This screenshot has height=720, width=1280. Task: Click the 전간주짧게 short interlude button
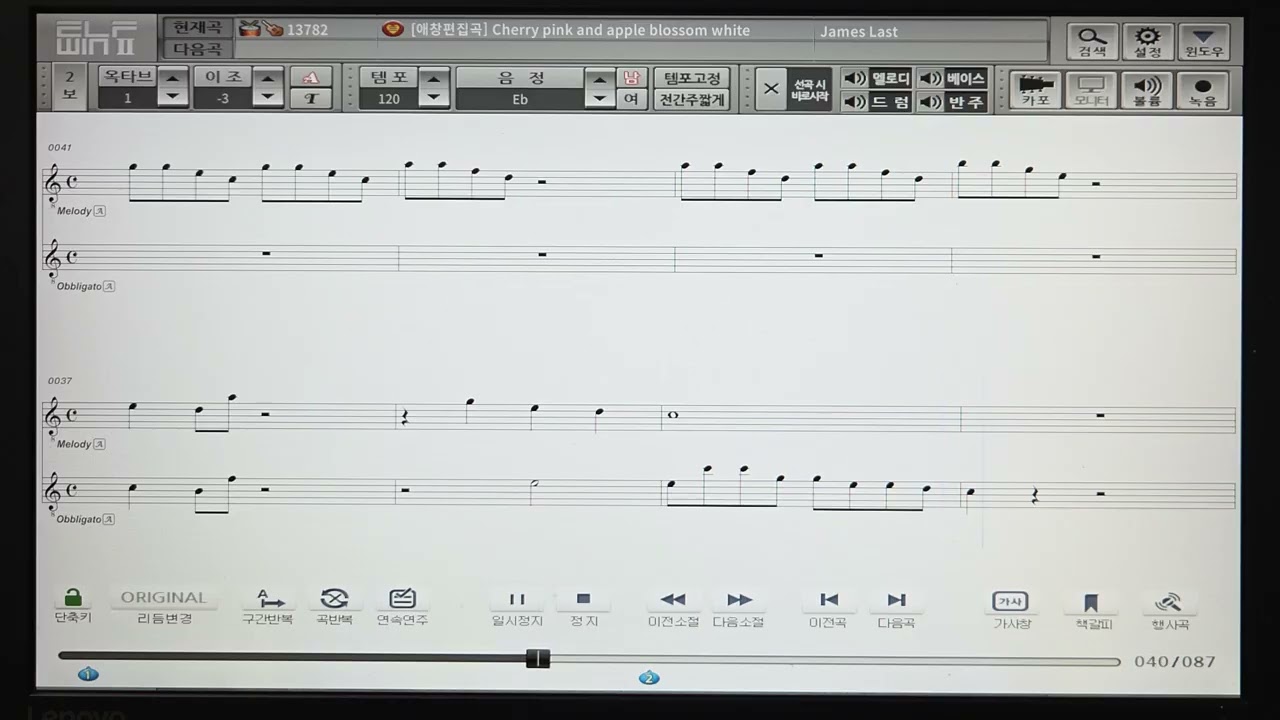692,99
